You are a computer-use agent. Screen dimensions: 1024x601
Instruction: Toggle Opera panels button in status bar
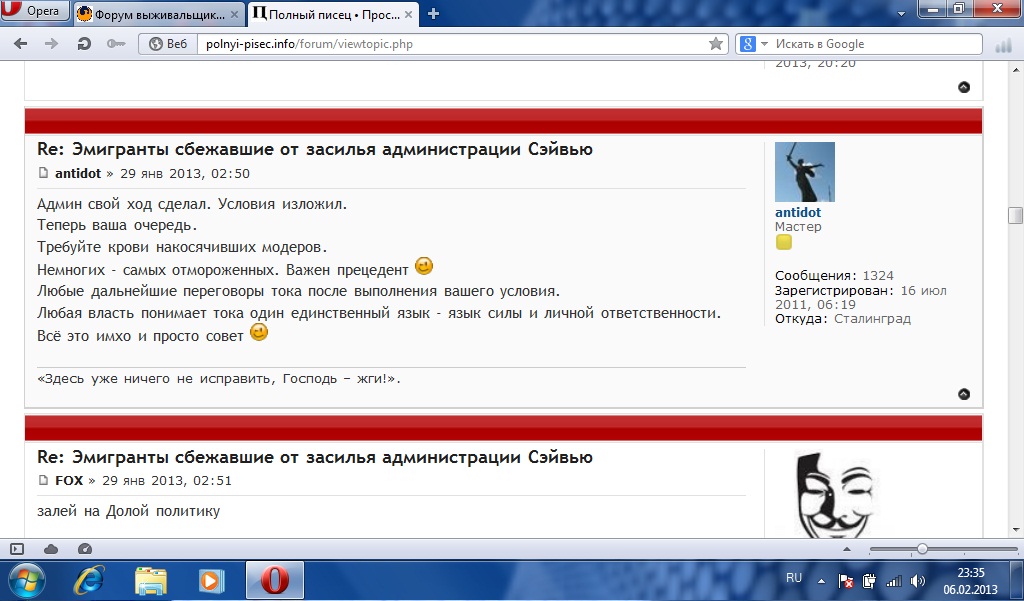click(18, 549)
